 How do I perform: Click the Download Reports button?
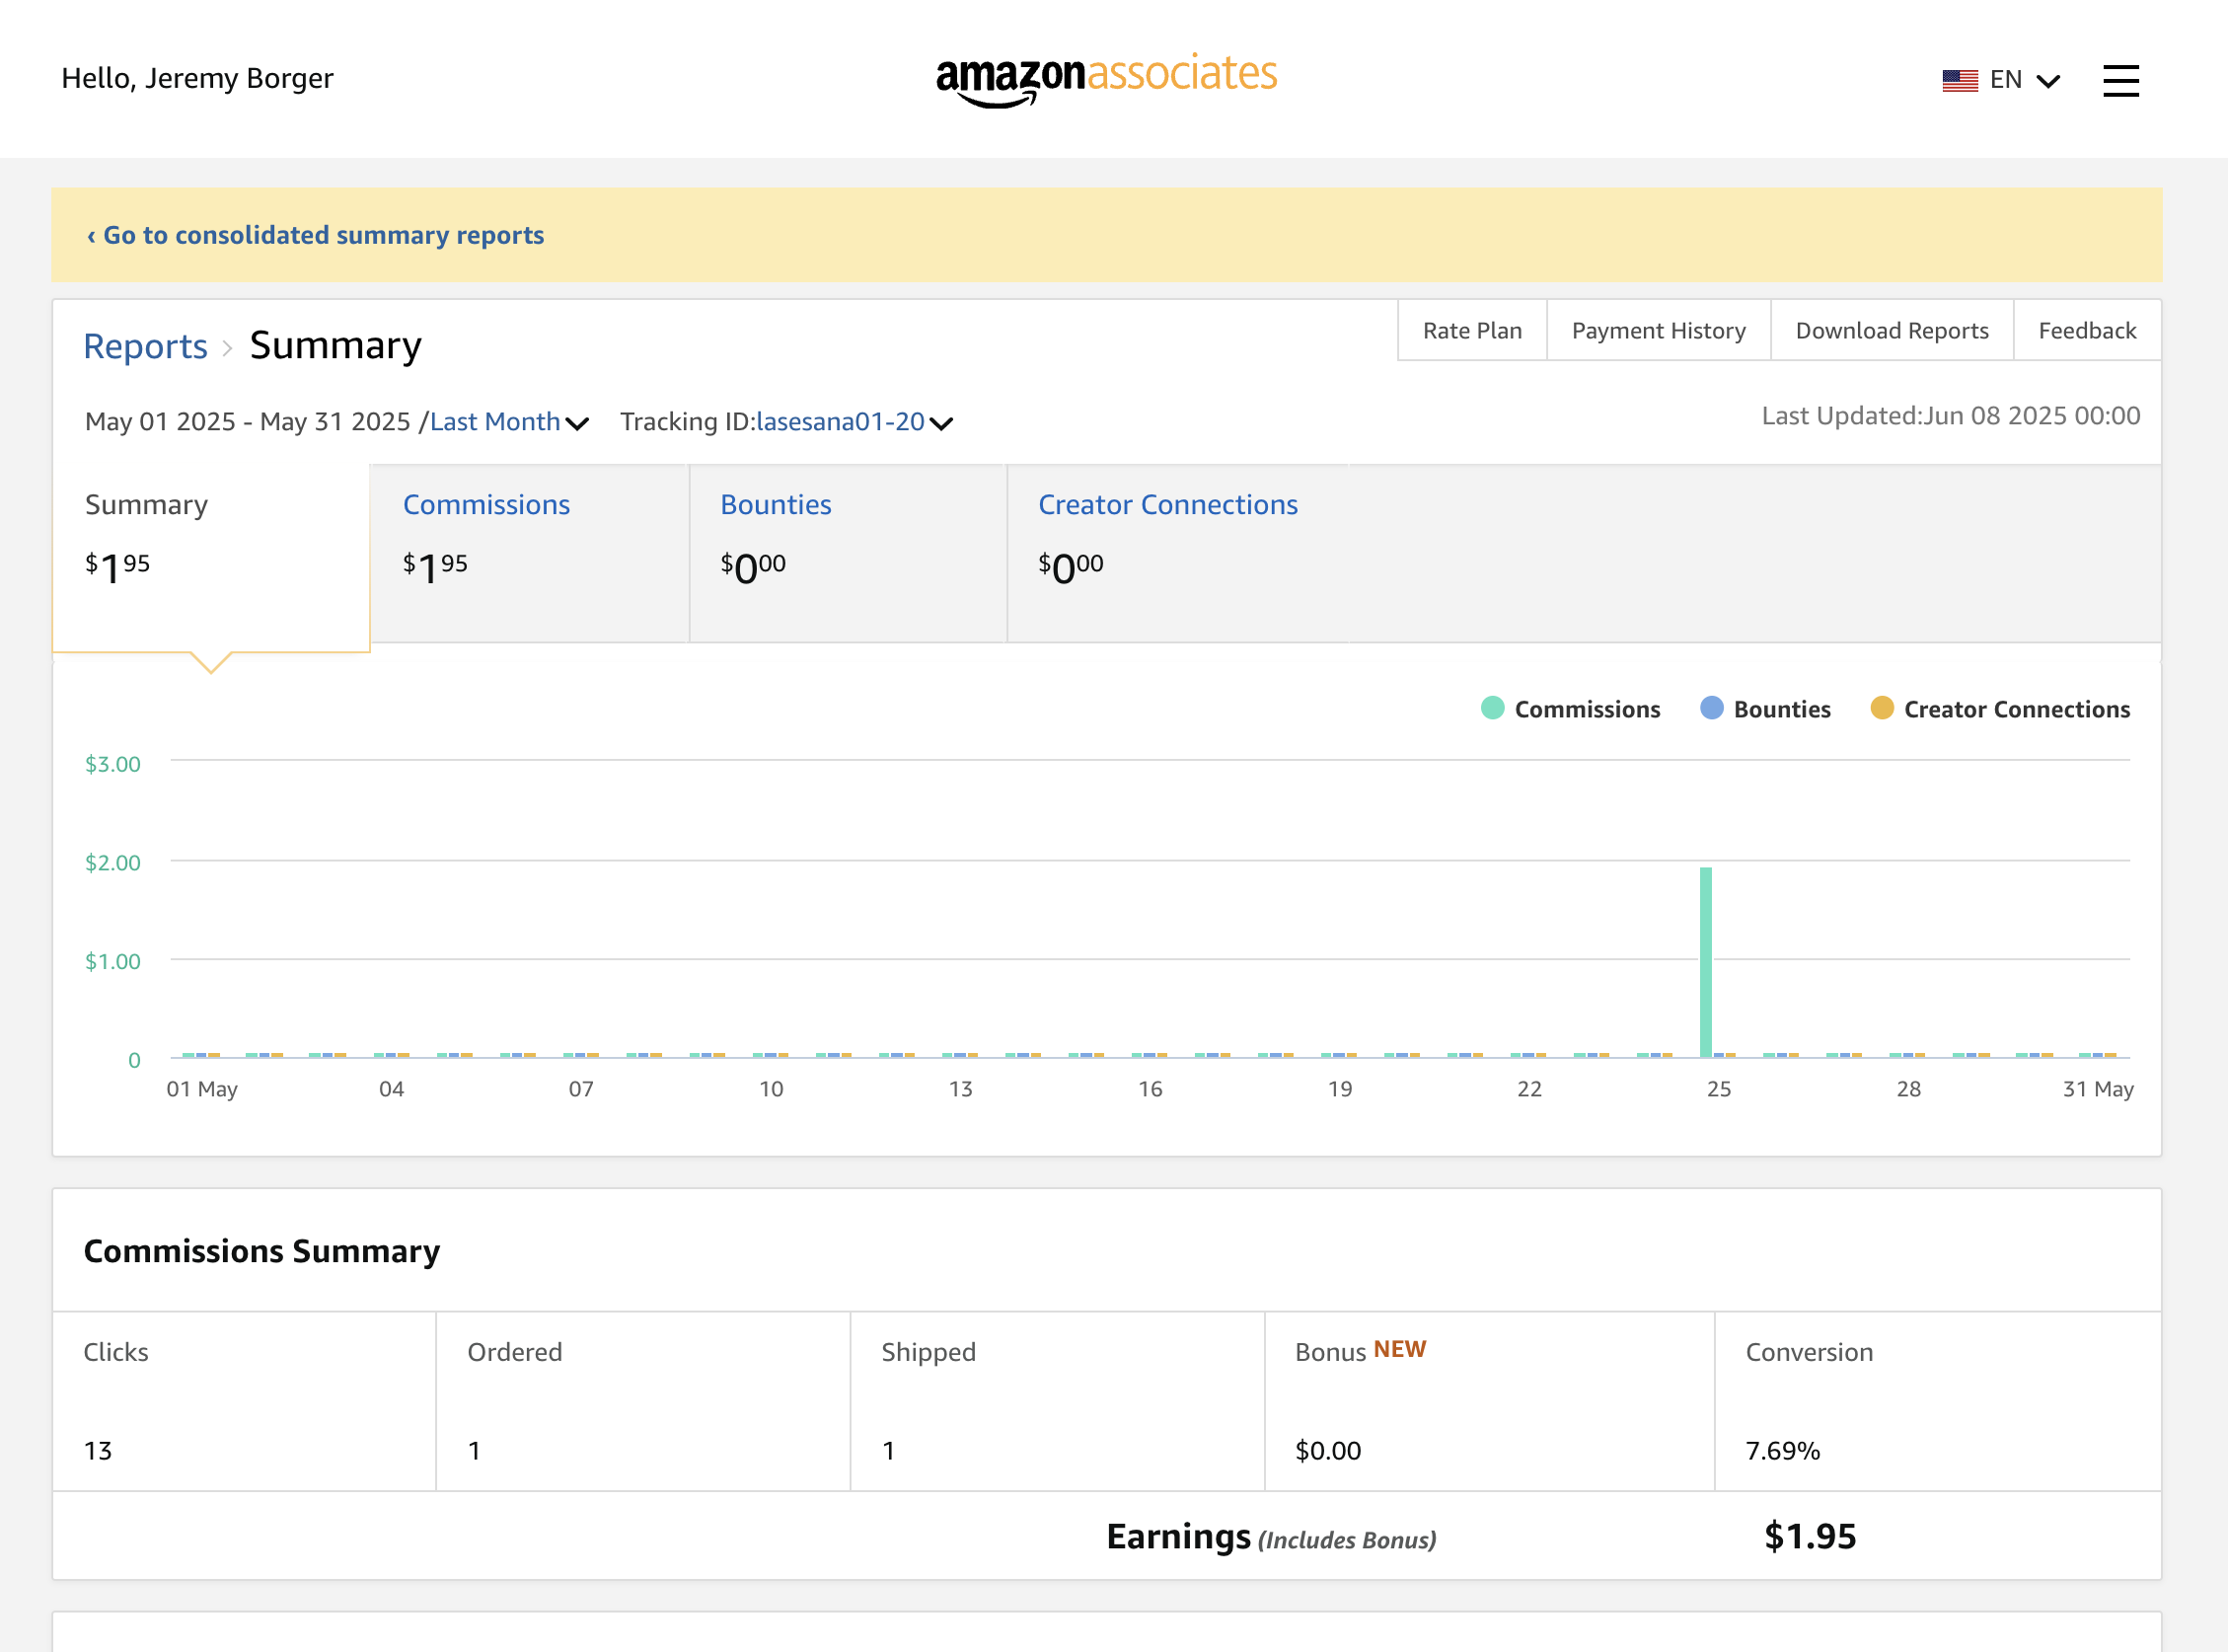(1892, 330)
